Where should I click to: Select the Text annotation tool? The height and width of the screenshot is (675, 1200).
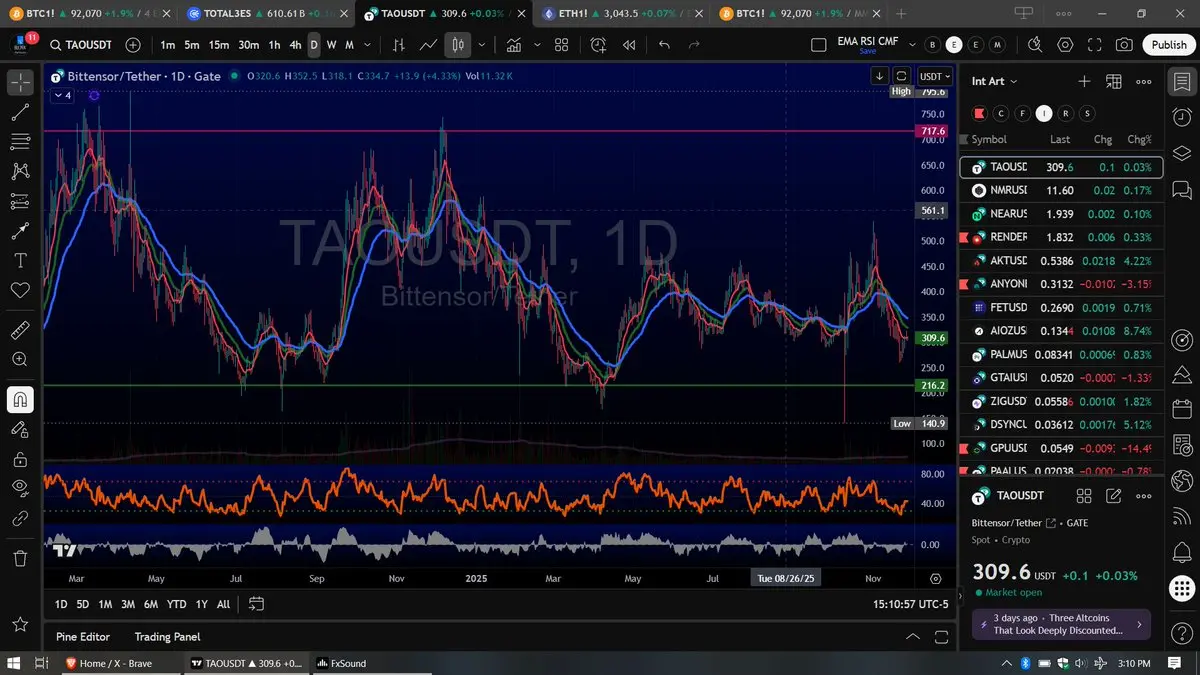coord(20,260)
